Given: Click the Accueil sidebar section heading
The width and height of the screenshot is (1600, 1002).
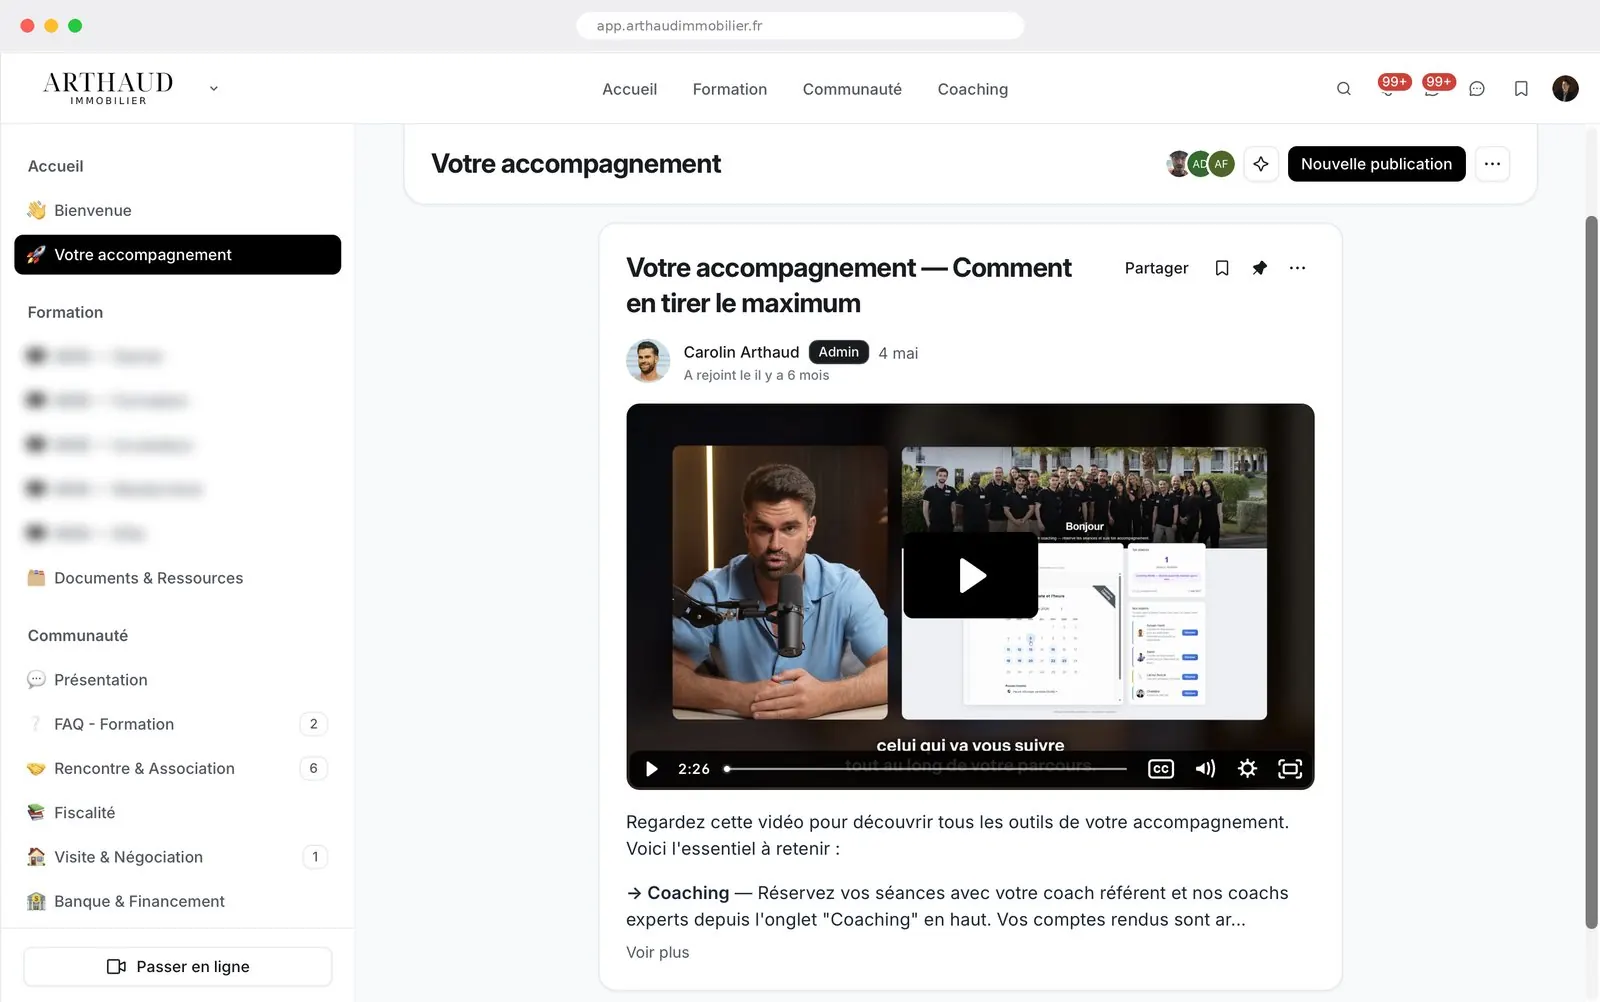Looking at the screenshot, I should point(55,166).
